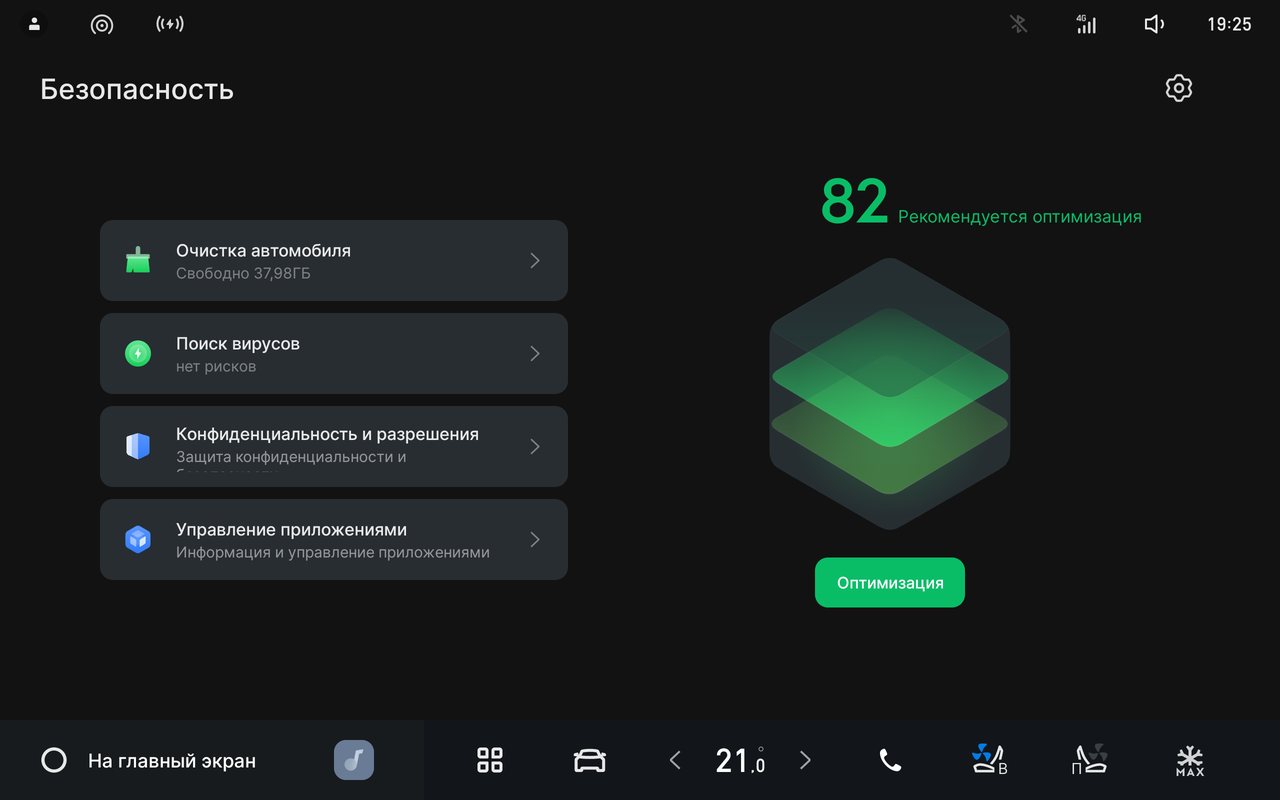Click the volume speaker icon
This screenshot has height=800, width=1280.
1154,24
